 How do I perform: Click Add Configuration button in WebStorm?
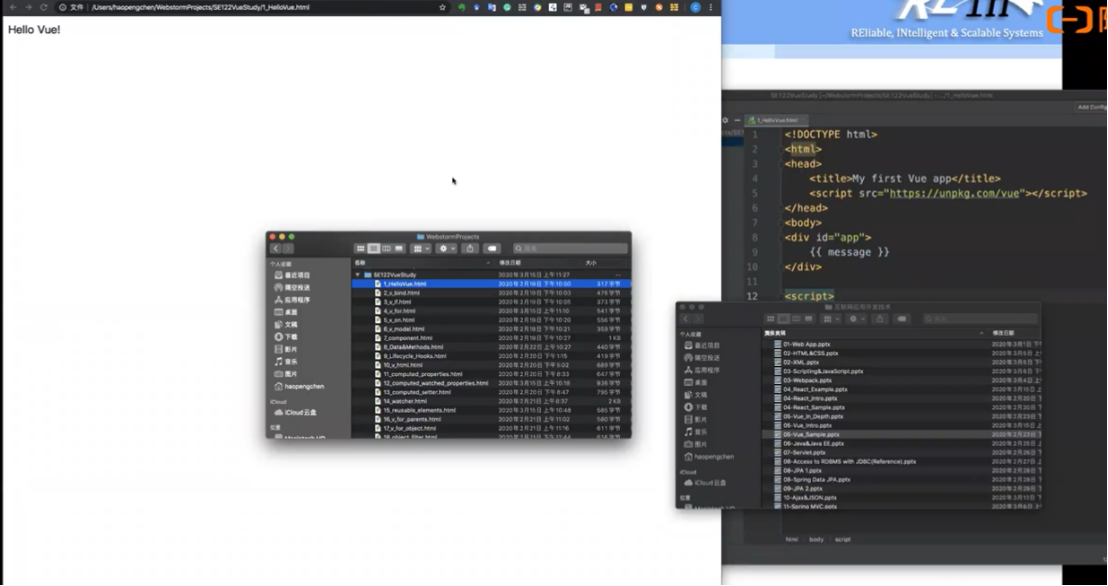(x=1092, y=107)
